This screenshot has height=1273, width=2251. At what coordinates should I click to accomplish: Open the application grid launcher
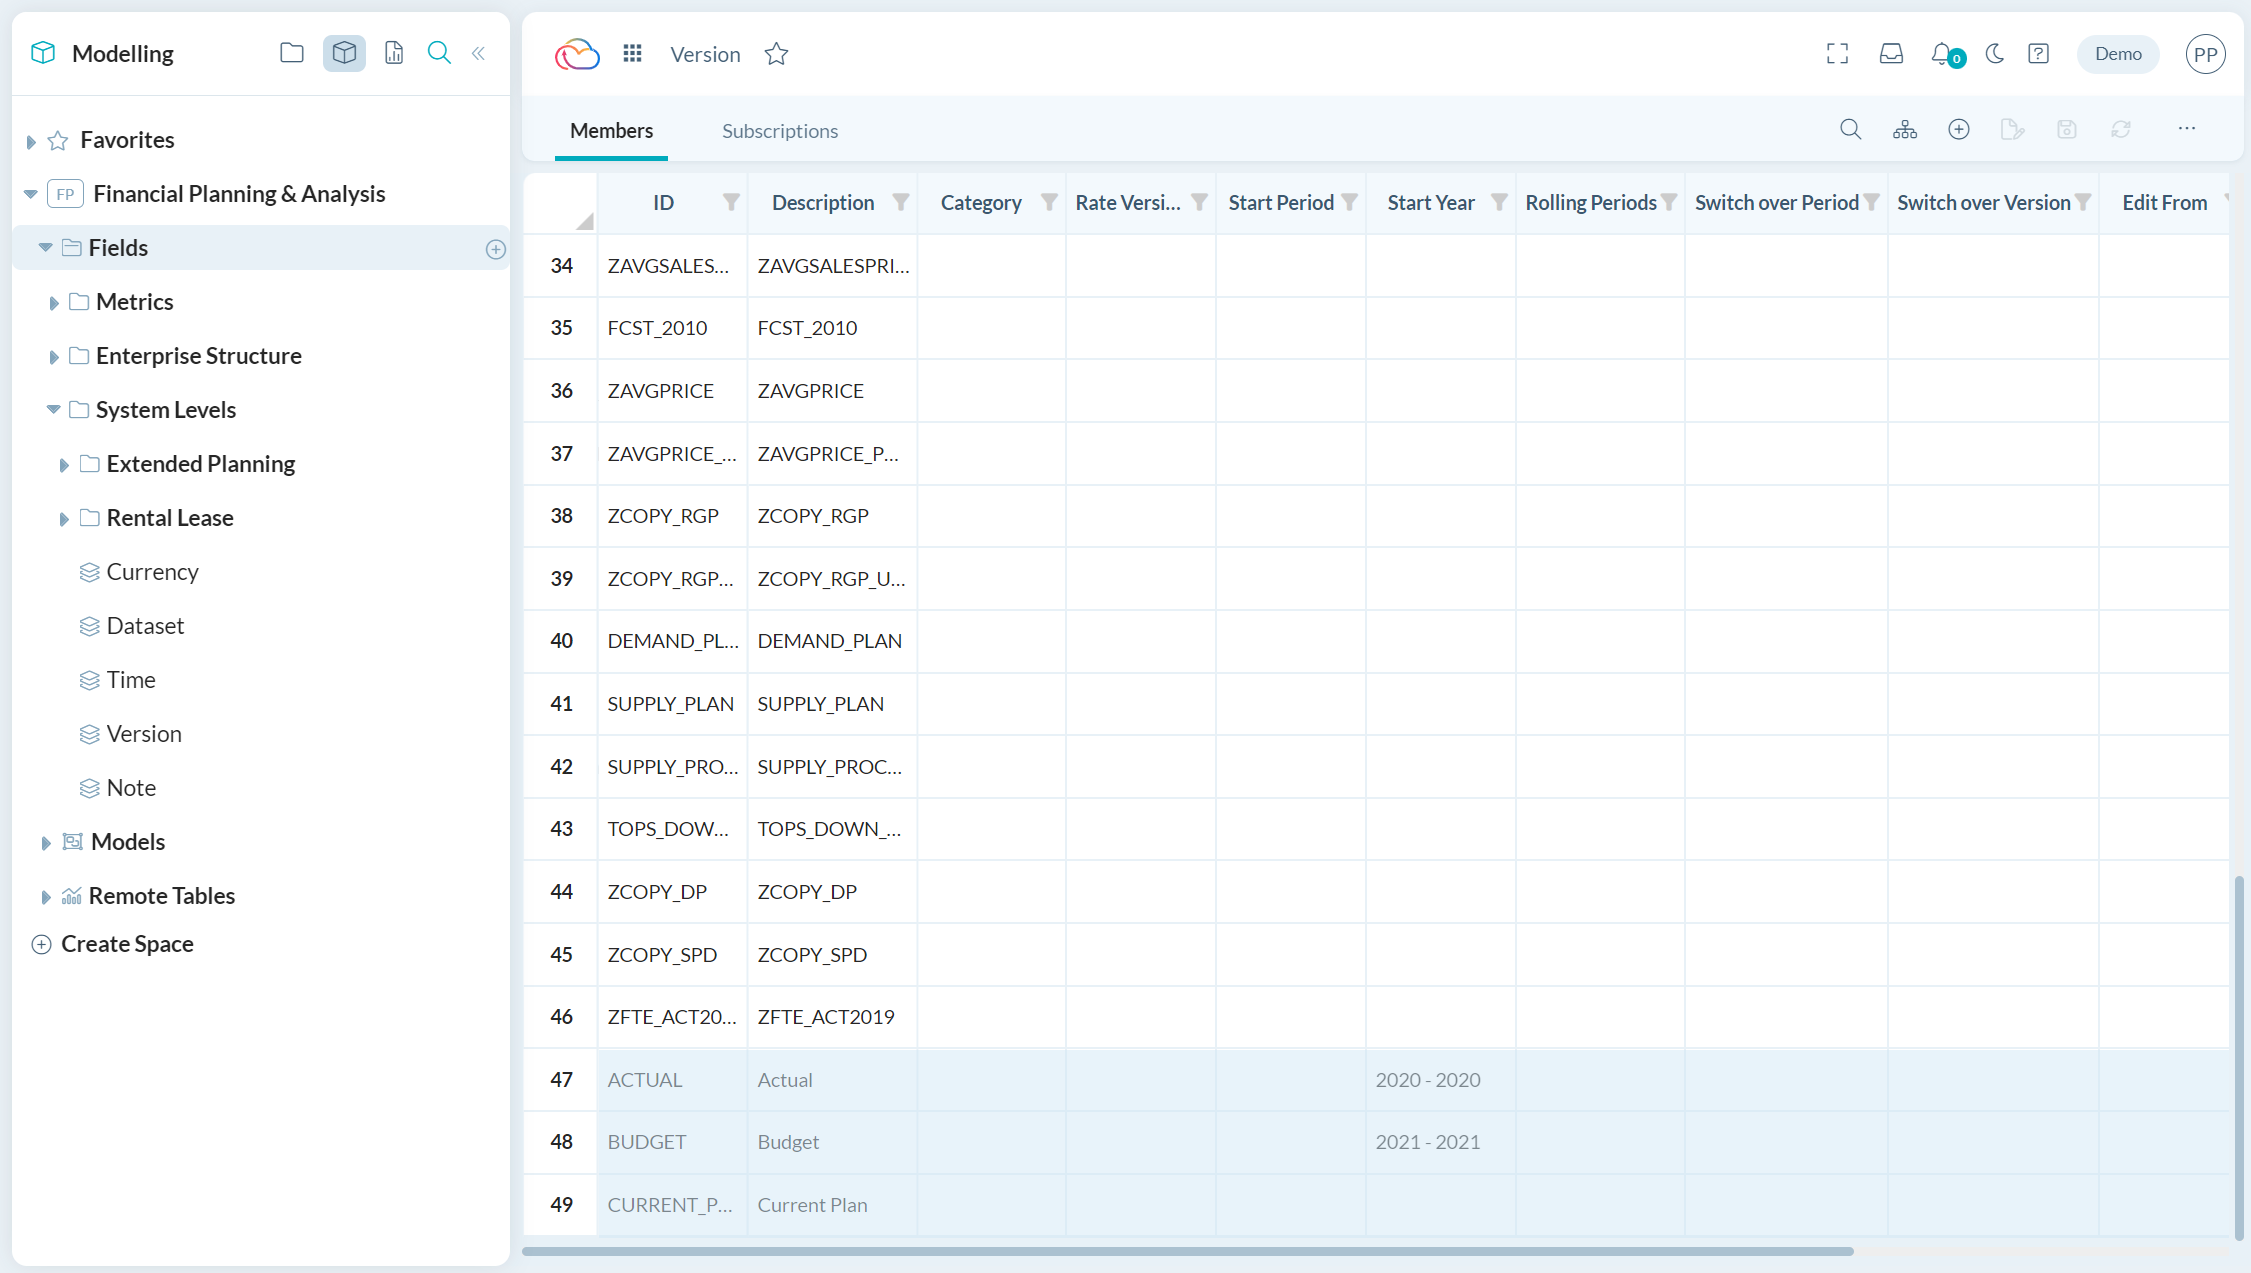click(632, 53)
